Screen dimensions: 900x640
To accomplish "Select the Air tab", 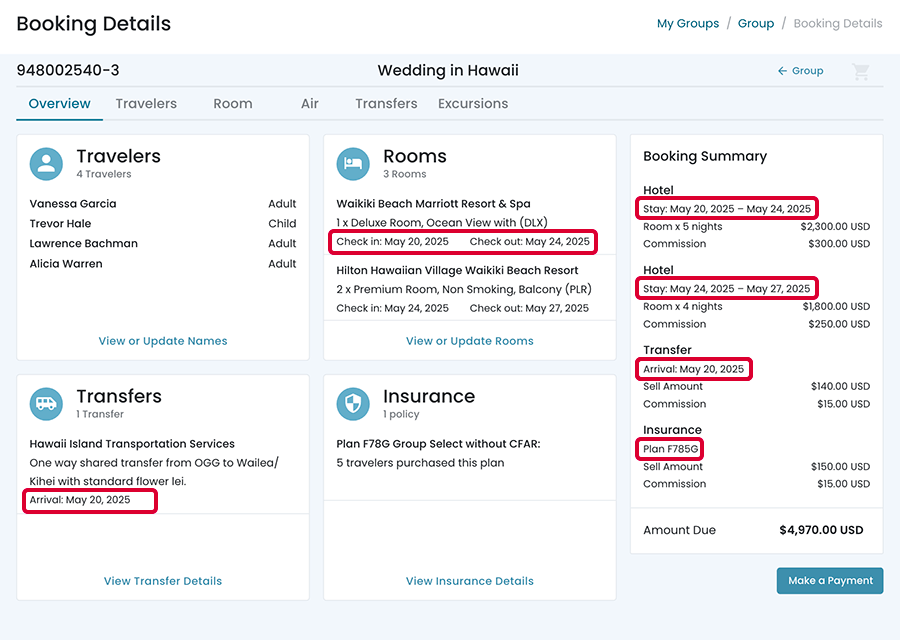I will pyautogui.click(x=310, y=103).
